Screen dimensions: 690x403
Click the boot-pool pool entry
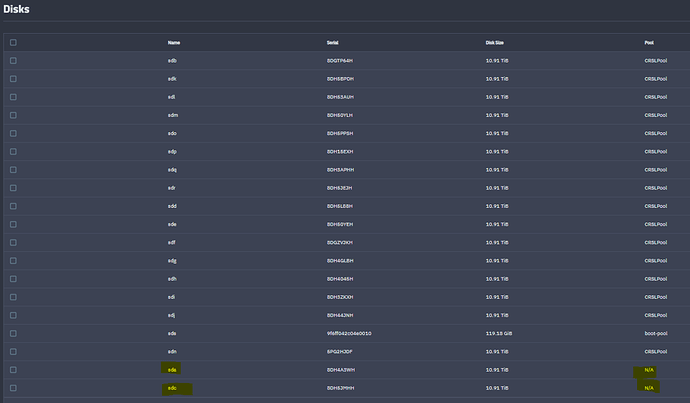[x=656, y=333]
